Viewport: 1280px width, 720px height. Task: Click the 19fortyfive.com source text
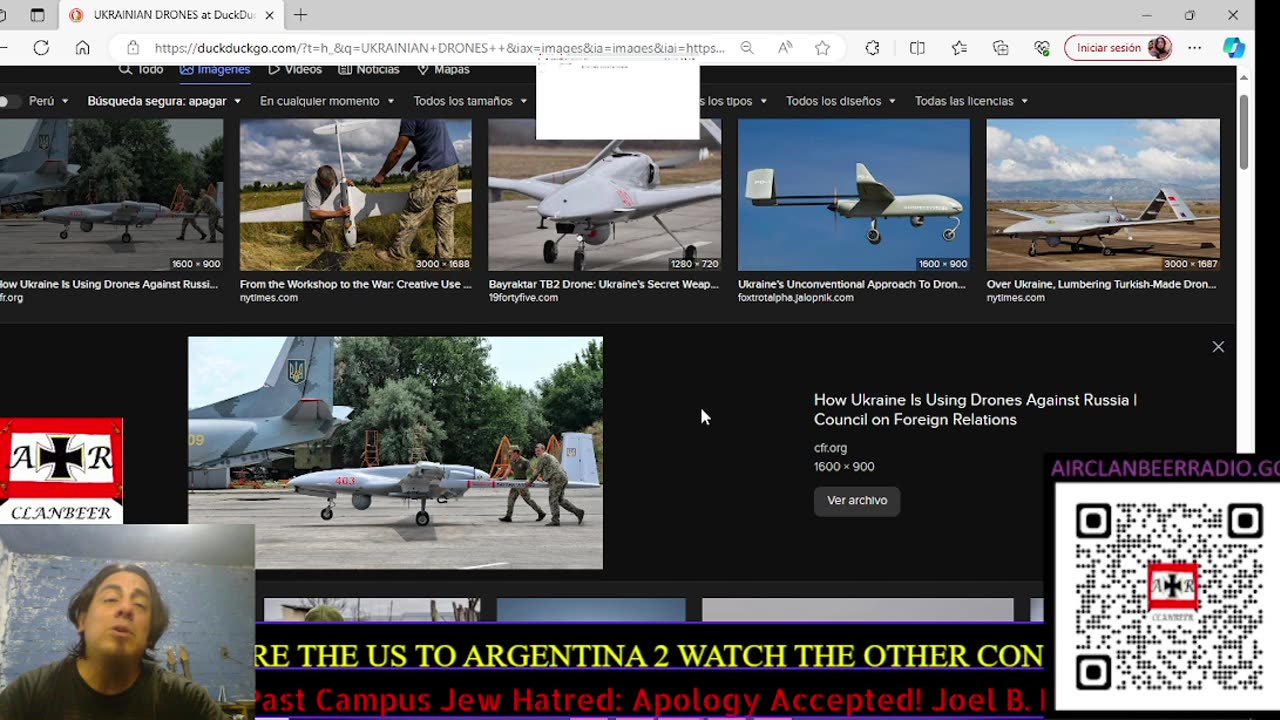click(x=523, y=298)
